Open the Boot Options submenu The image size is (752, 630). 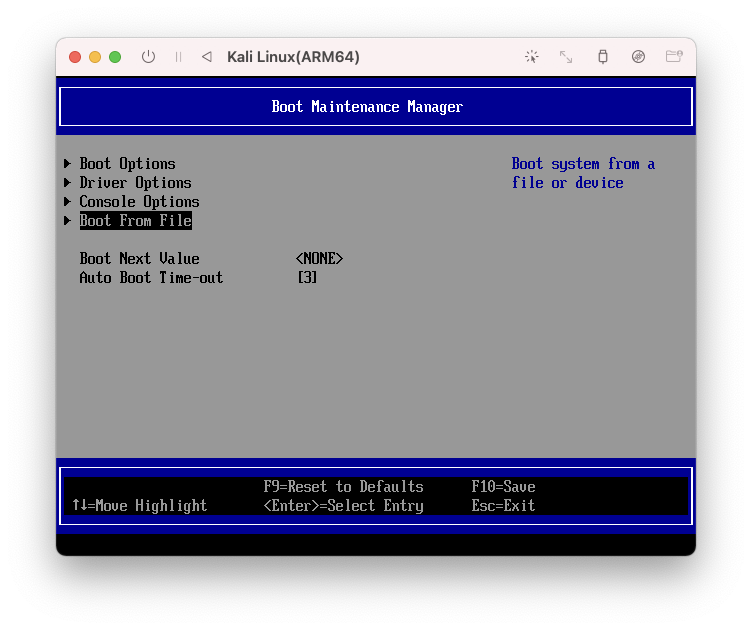coord(127,164)
